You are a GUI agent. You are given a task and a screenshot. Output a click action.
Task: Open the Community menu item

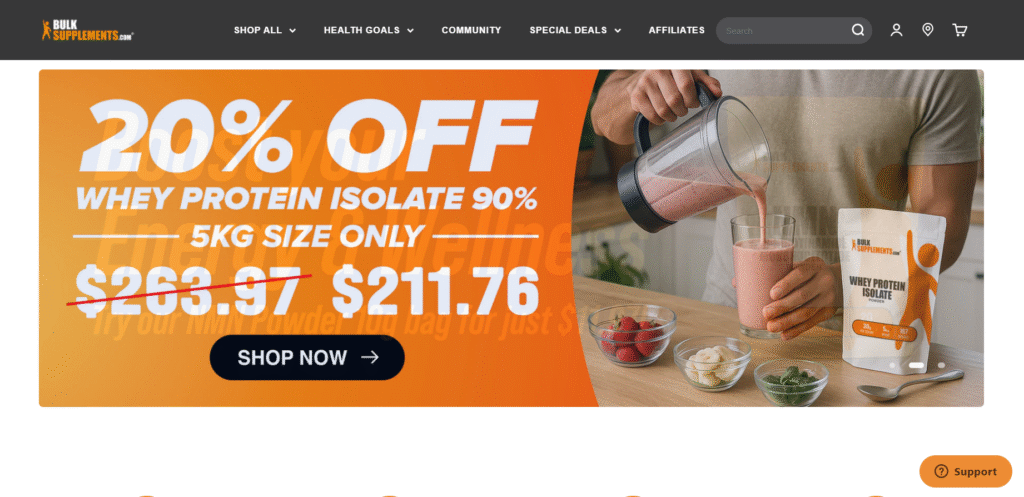[x=472, y=30]
